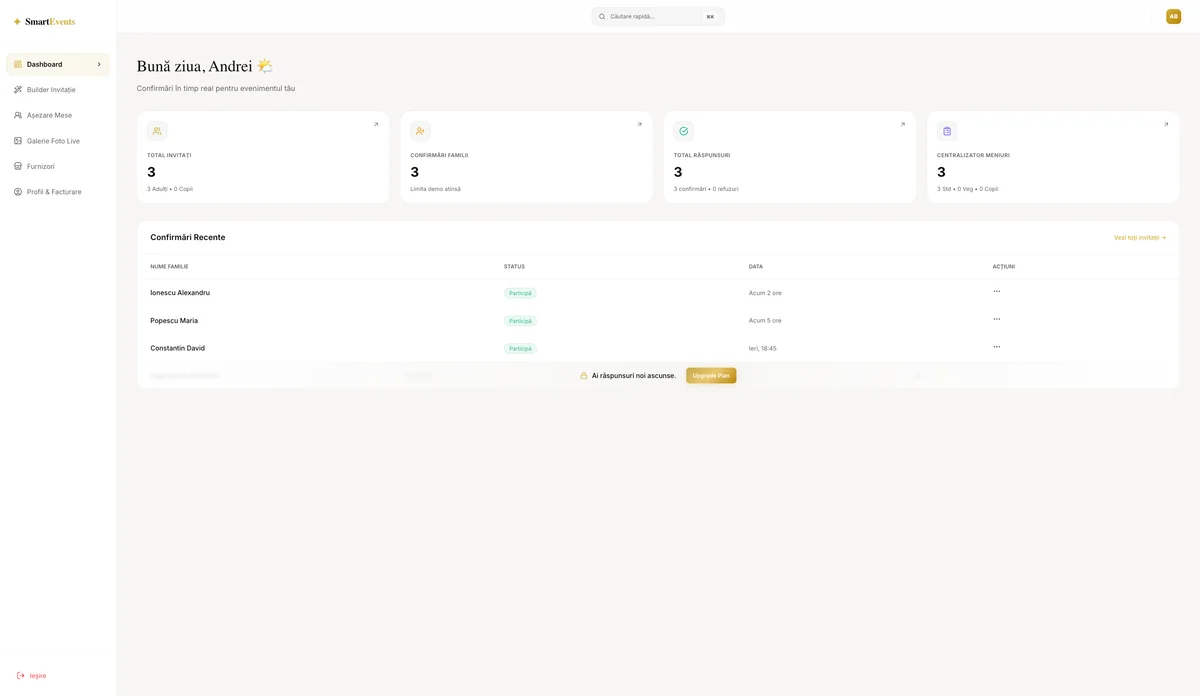Click Participă badge for Ionescu Alexandru
The height and width of the screenshot is (696, 1200).
click(x=520, y=293)
